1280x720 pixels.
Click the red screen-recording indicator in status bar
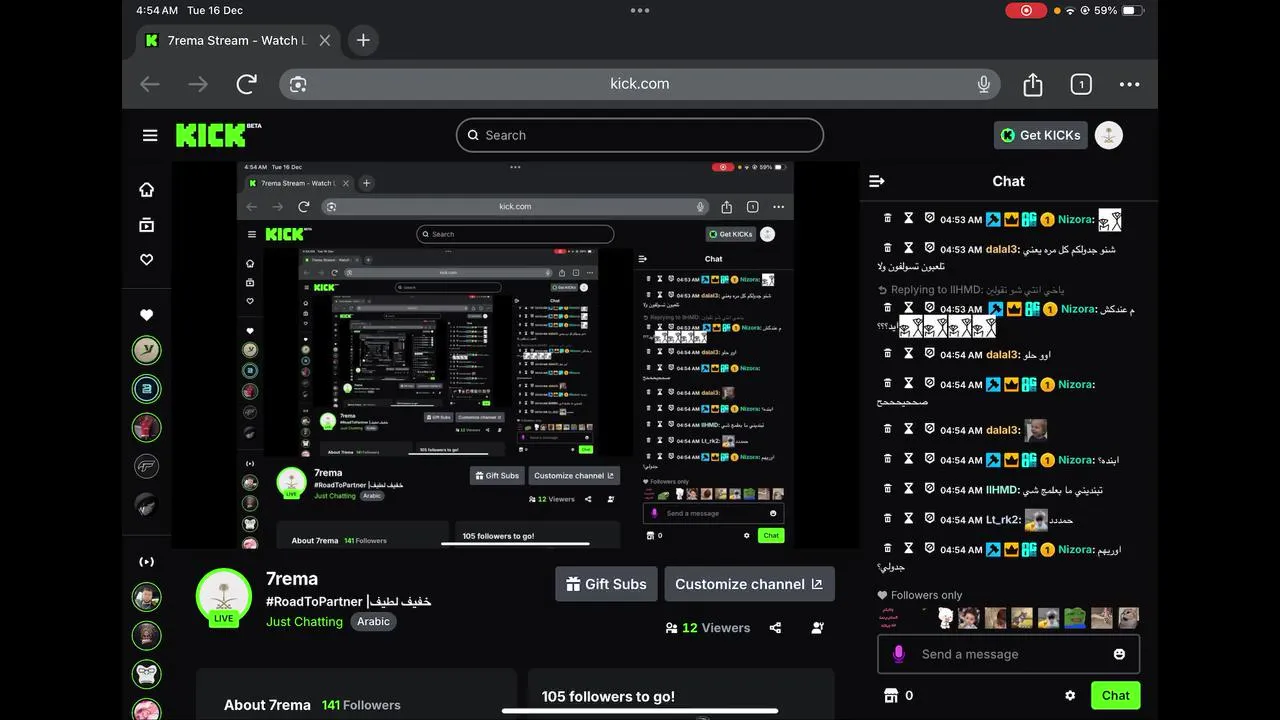coord(1026,10)
